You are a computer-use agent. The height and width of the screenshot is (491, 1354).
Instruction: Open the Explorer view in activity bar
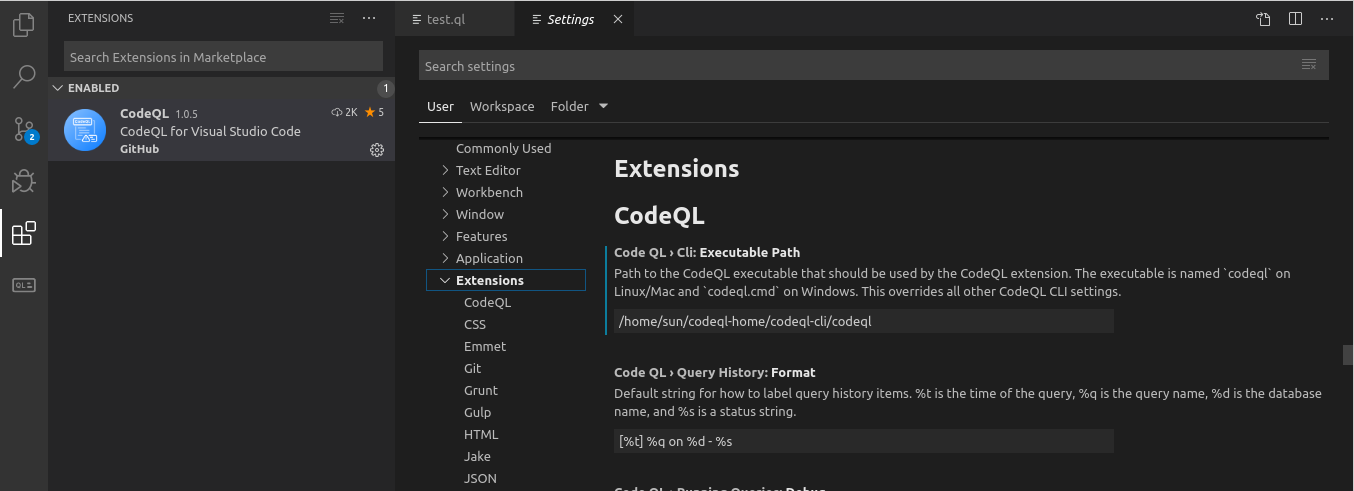pyautogui.click(x=24, y=25)
